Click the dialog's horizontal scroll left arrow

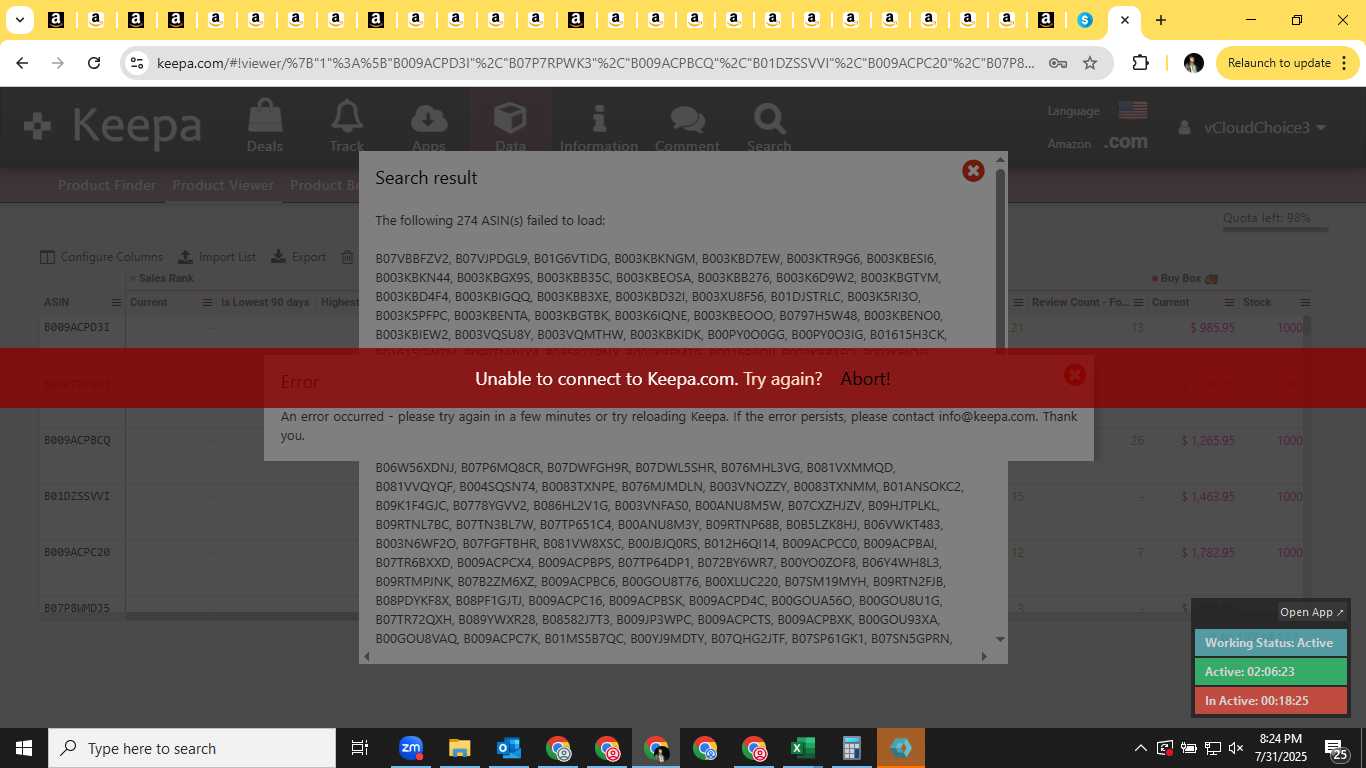(x=366, y=656)
